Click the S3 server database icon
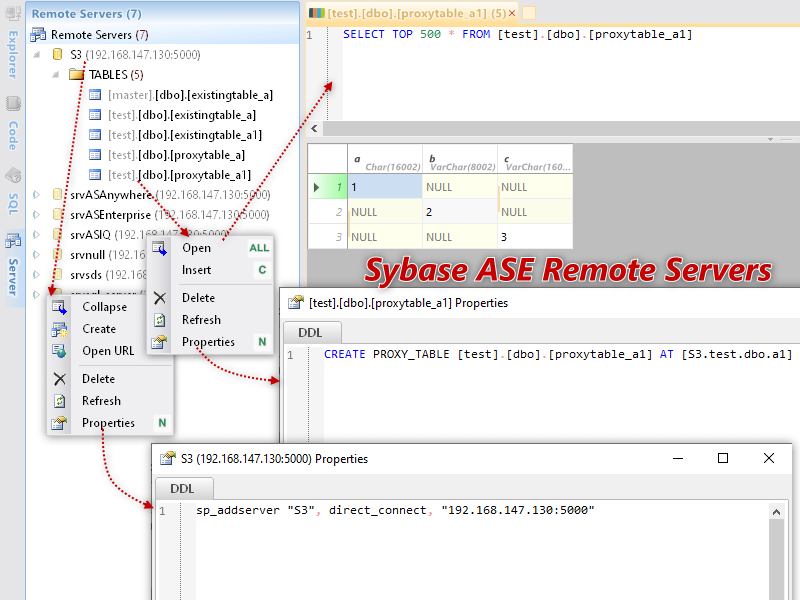This screenshot has height=600, width=800. [x=58, y=55]
